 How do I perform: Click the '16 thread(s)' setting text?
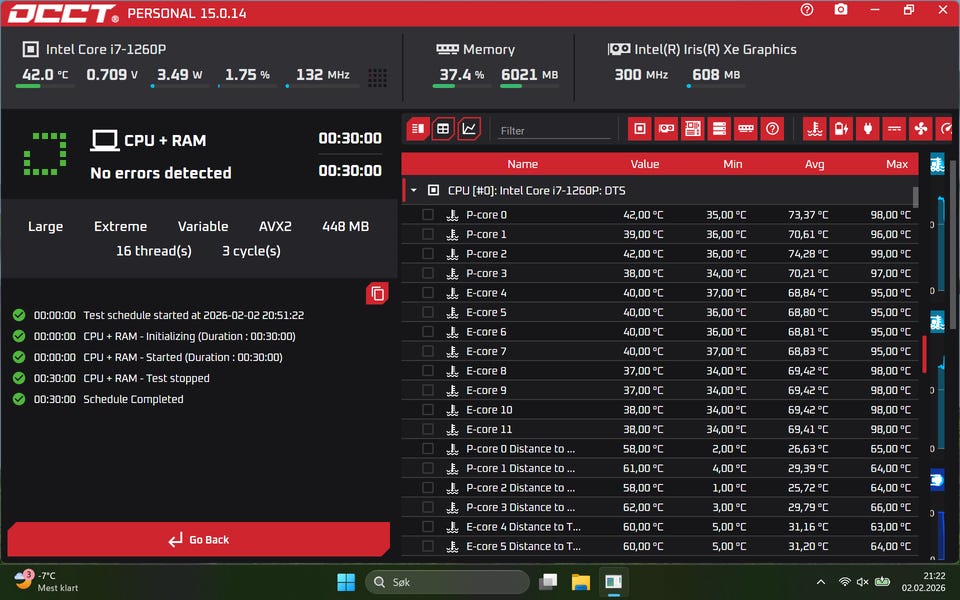(x=154, y=251)
